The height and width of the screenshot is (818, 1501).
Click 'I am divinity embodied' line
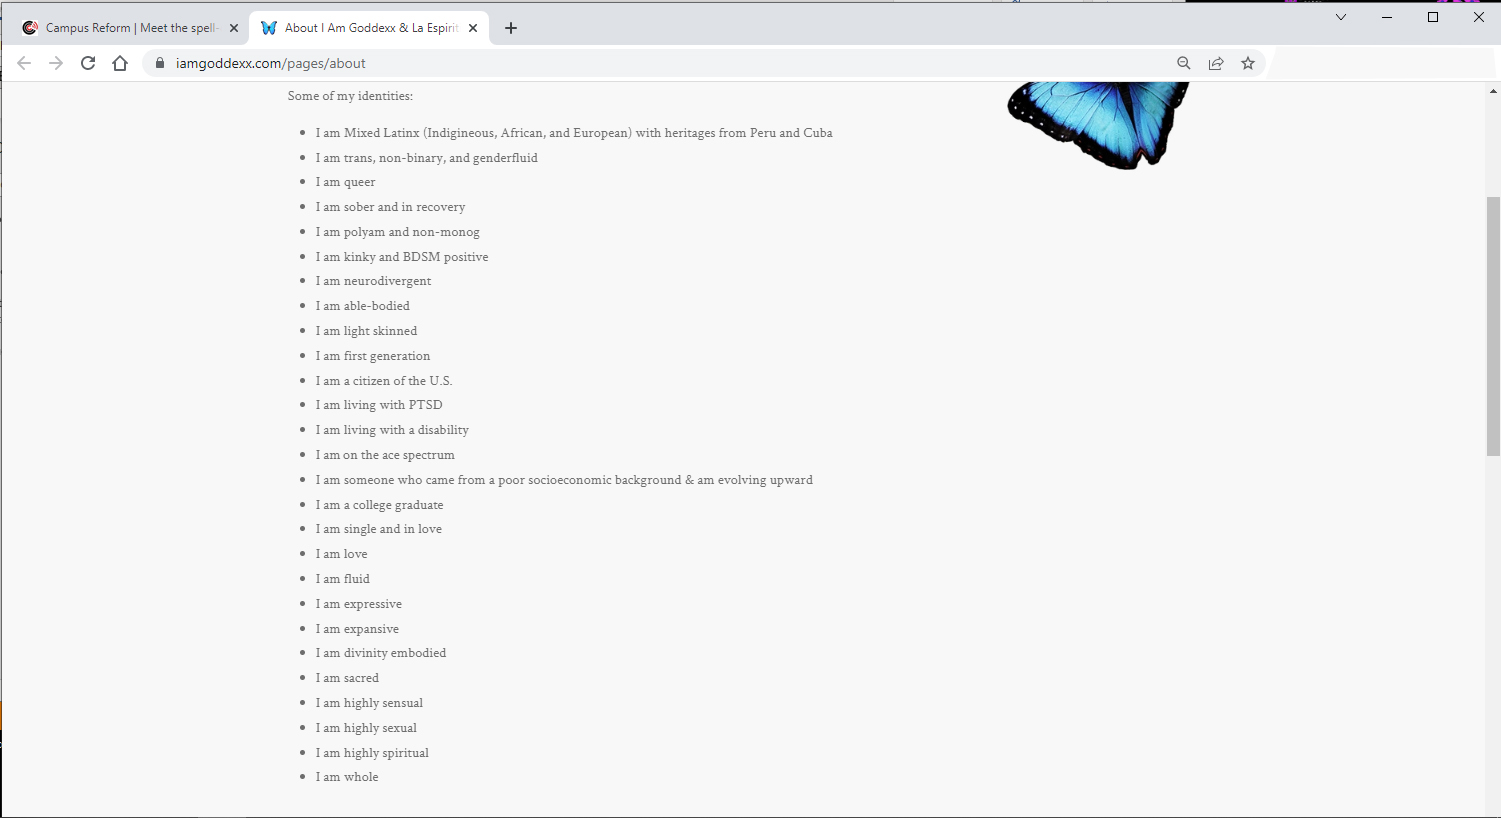point(381,653)
